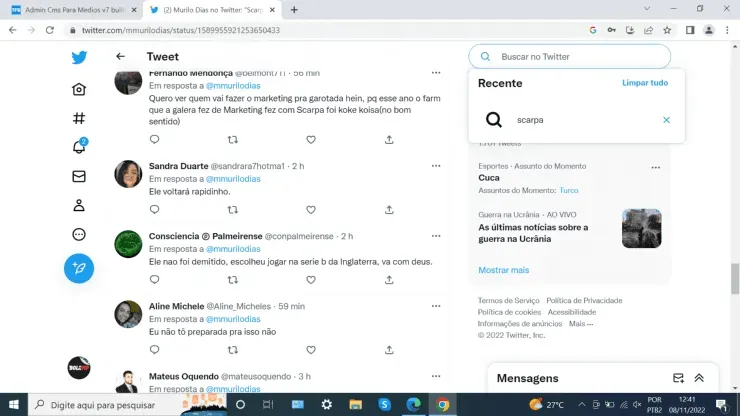740x416 pixels.
Task: Like Sandra Duarte's reply
Action: 311,210
